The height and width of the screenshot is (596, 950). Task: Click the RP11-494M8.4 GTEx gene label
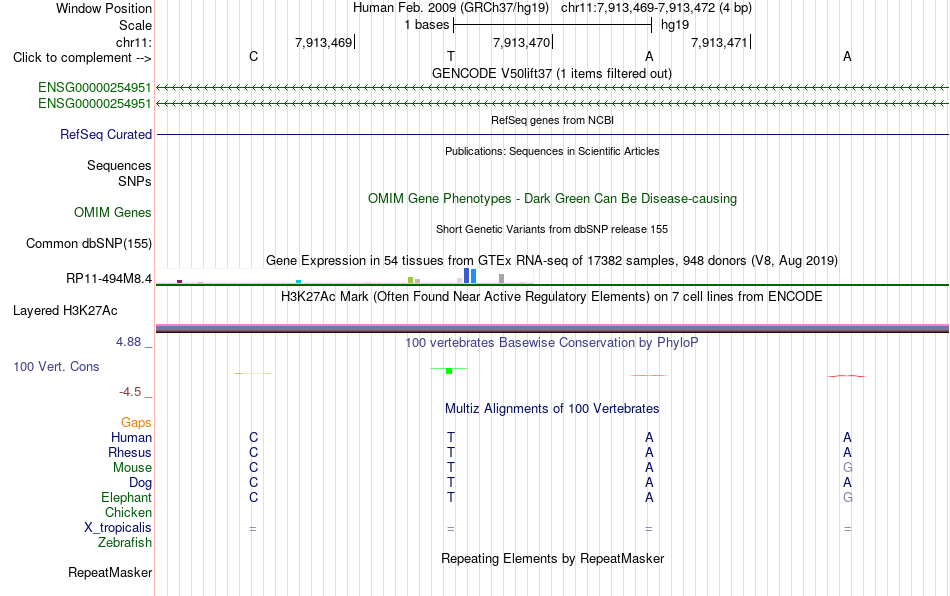click(x=109, y=279)
